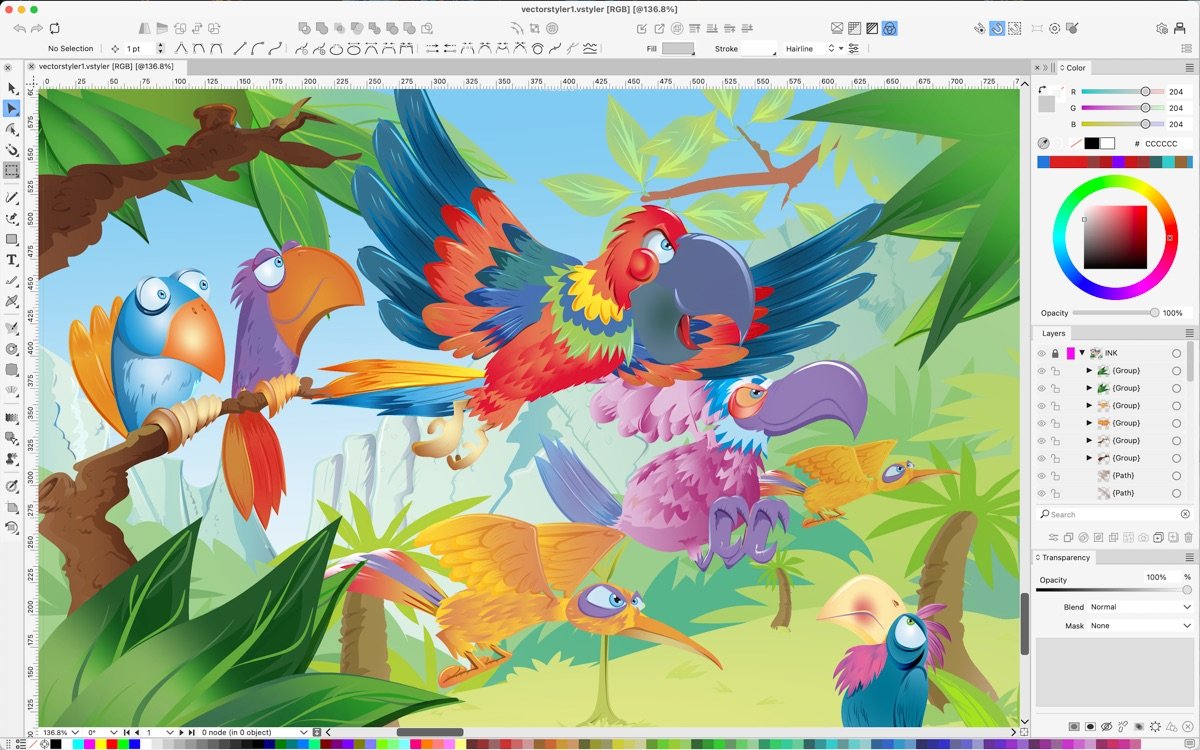
Task: Collapse the INK layer triangle
Action: (1082, 353)
